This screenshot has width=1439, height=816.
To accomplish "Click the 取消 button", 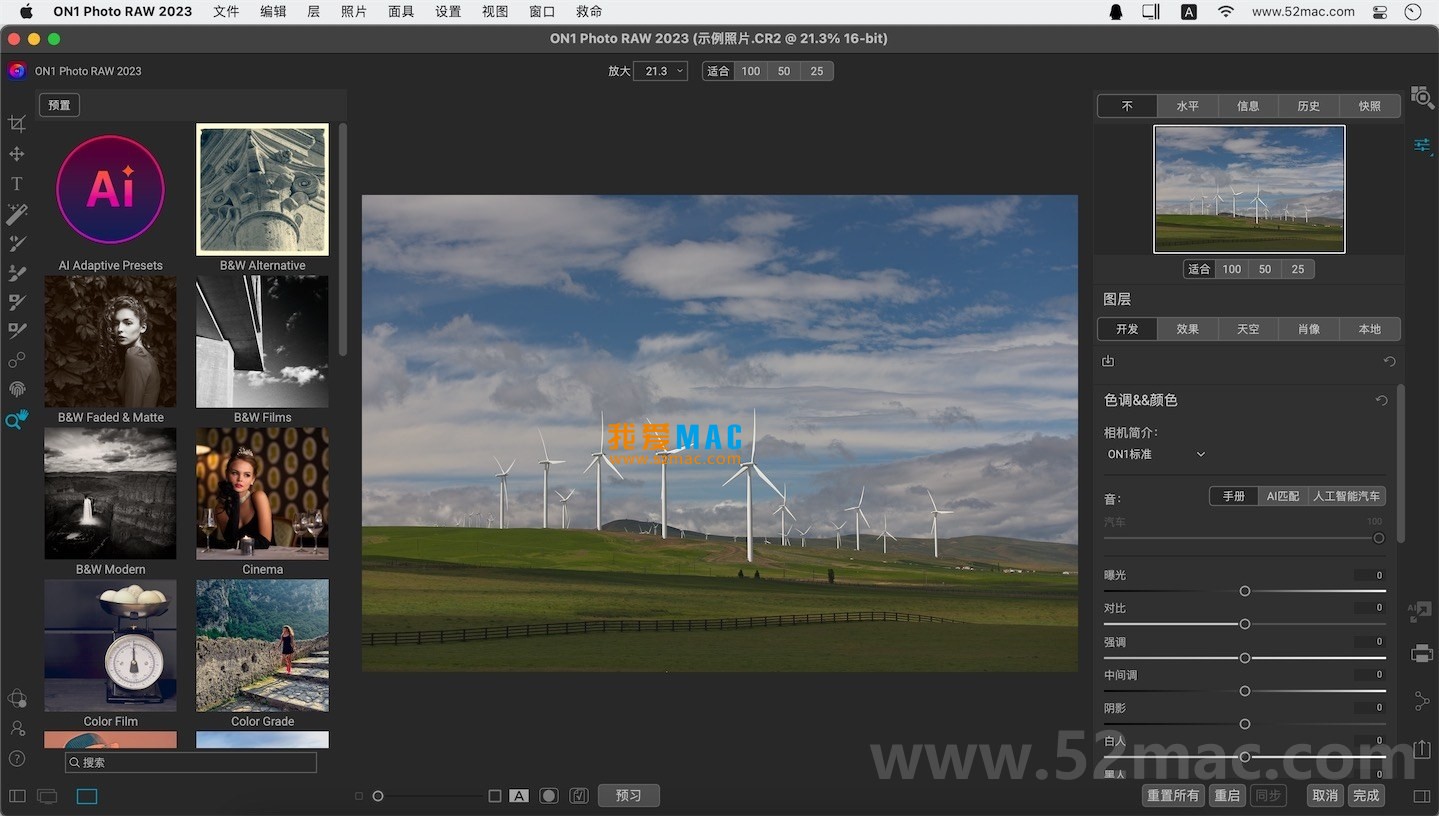I will pyautogui.click(x=1325, y=796).
